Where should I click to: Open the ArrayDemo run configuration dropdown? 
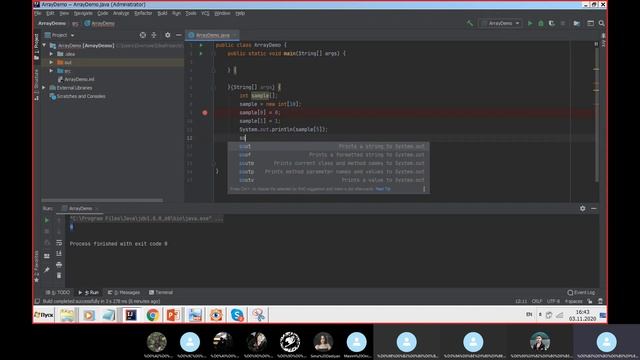coord(500,23)
